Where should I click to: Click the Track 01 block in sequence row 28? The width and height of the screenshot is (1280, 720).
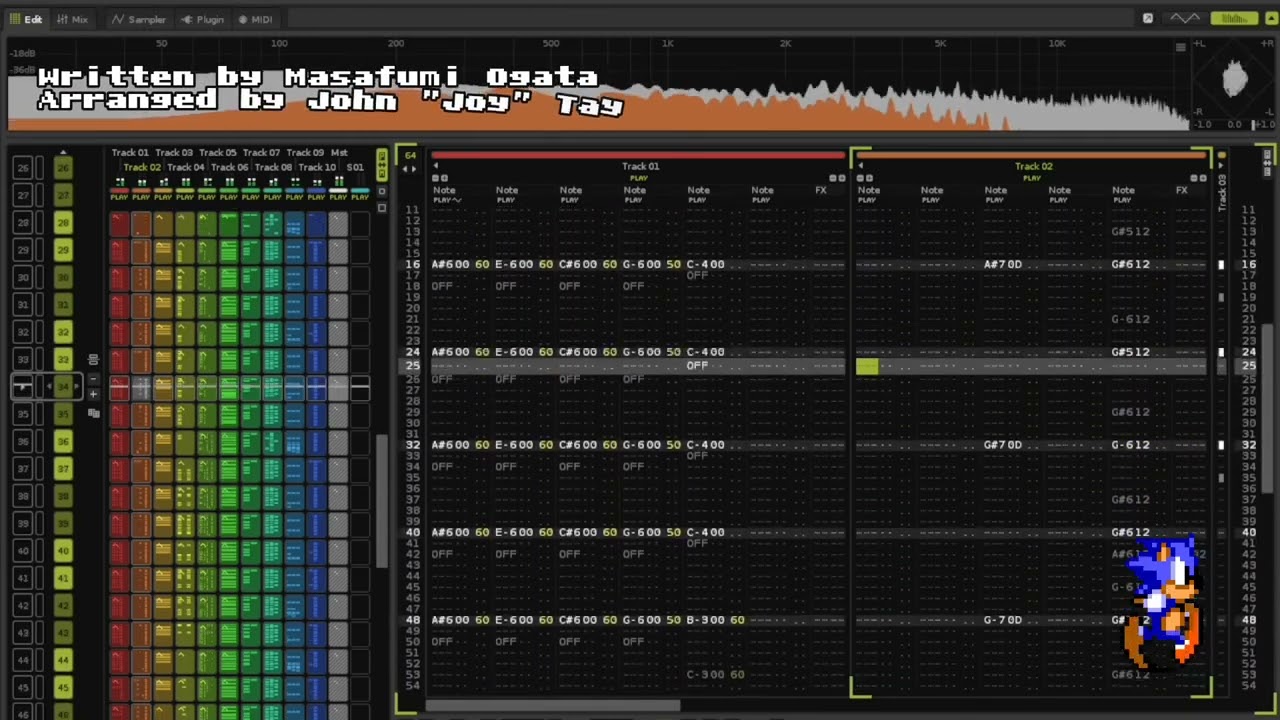(x=120, y=224)
